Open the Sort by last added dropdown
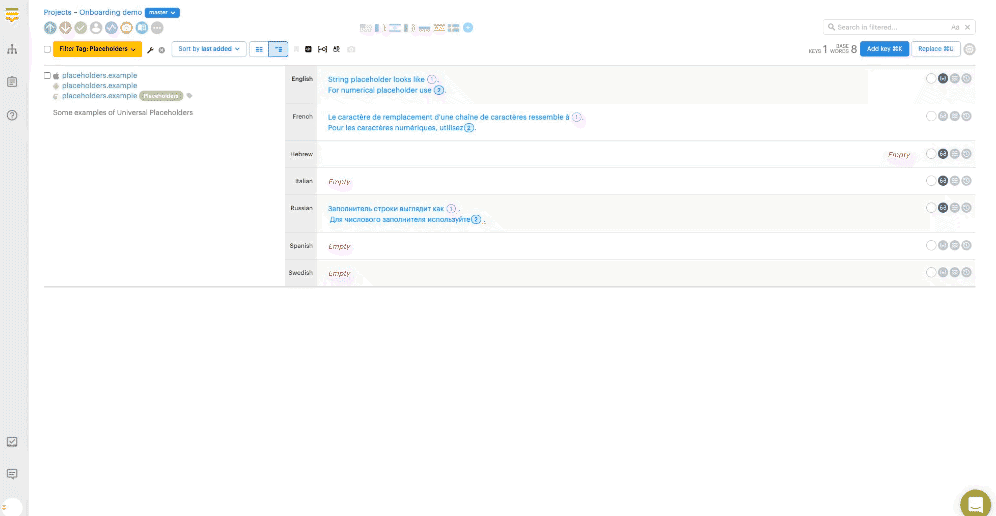Viewport: 996px width, 516px height. 209,49
